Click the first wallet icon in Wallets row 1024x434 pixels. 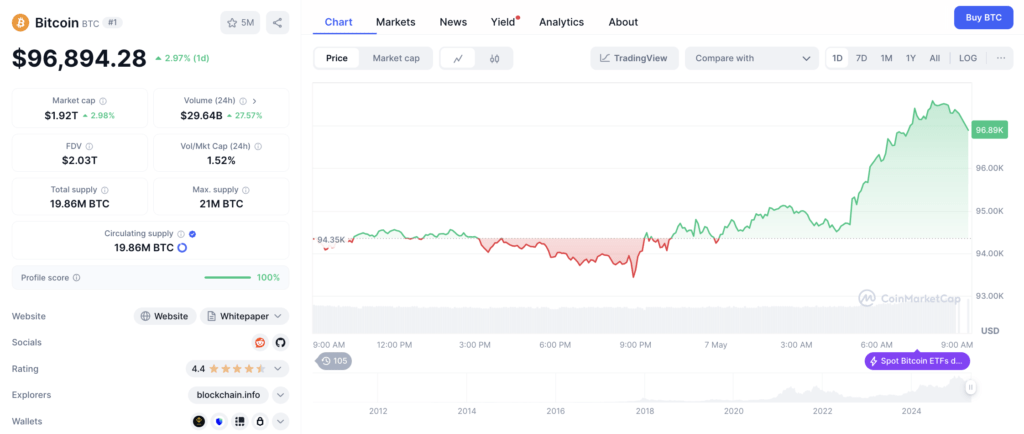coord(199,422)
